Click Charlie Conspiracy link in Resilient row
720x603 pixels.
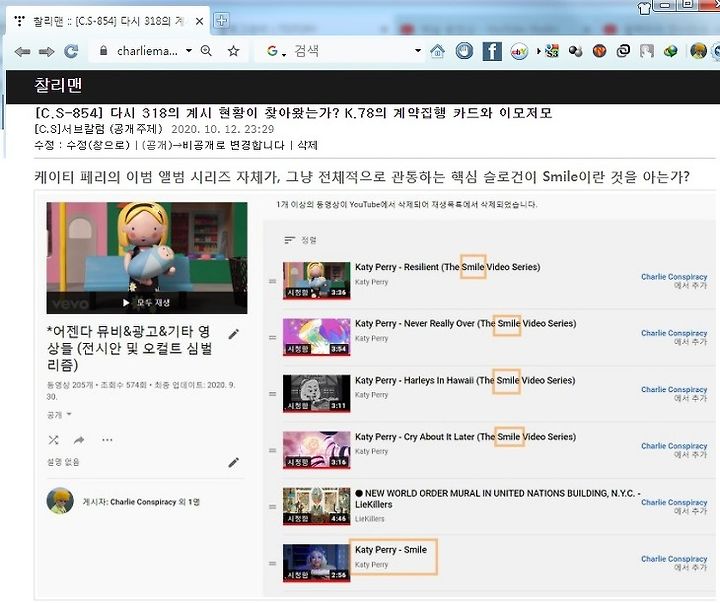tap(674, 277)
